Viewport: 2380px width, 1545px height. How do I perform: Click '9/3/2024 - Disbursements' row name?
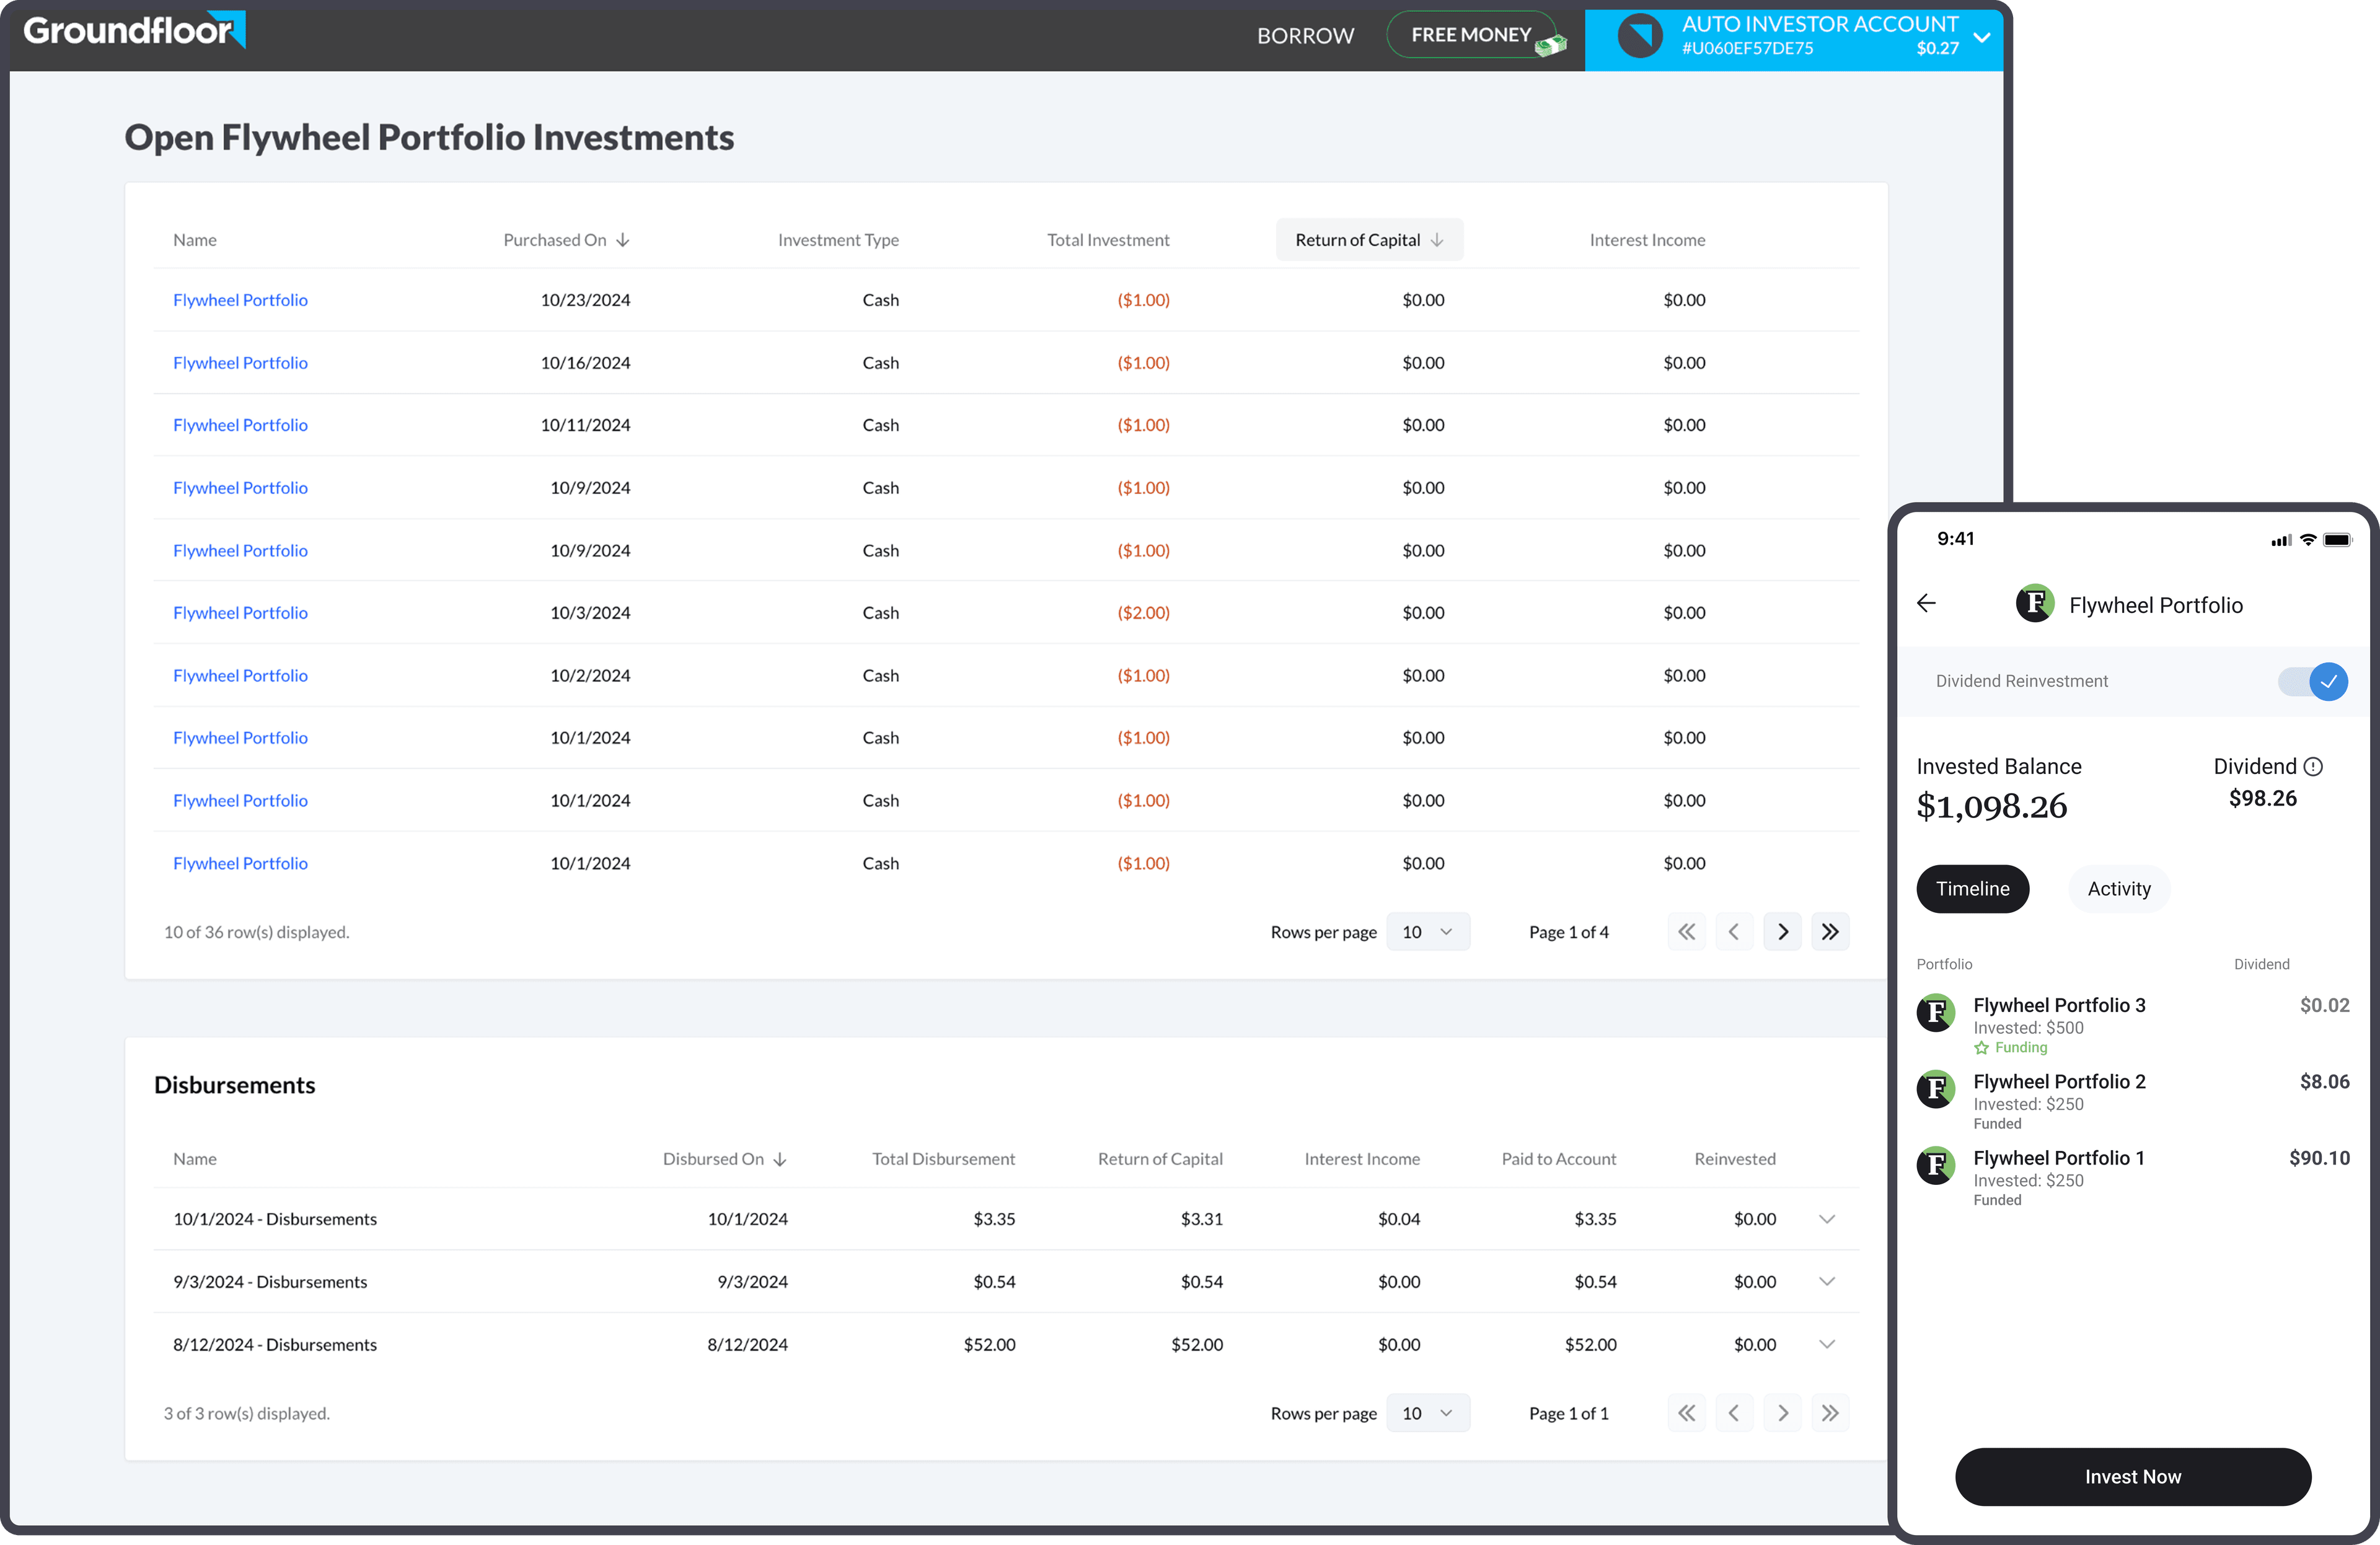(270, 1282)
